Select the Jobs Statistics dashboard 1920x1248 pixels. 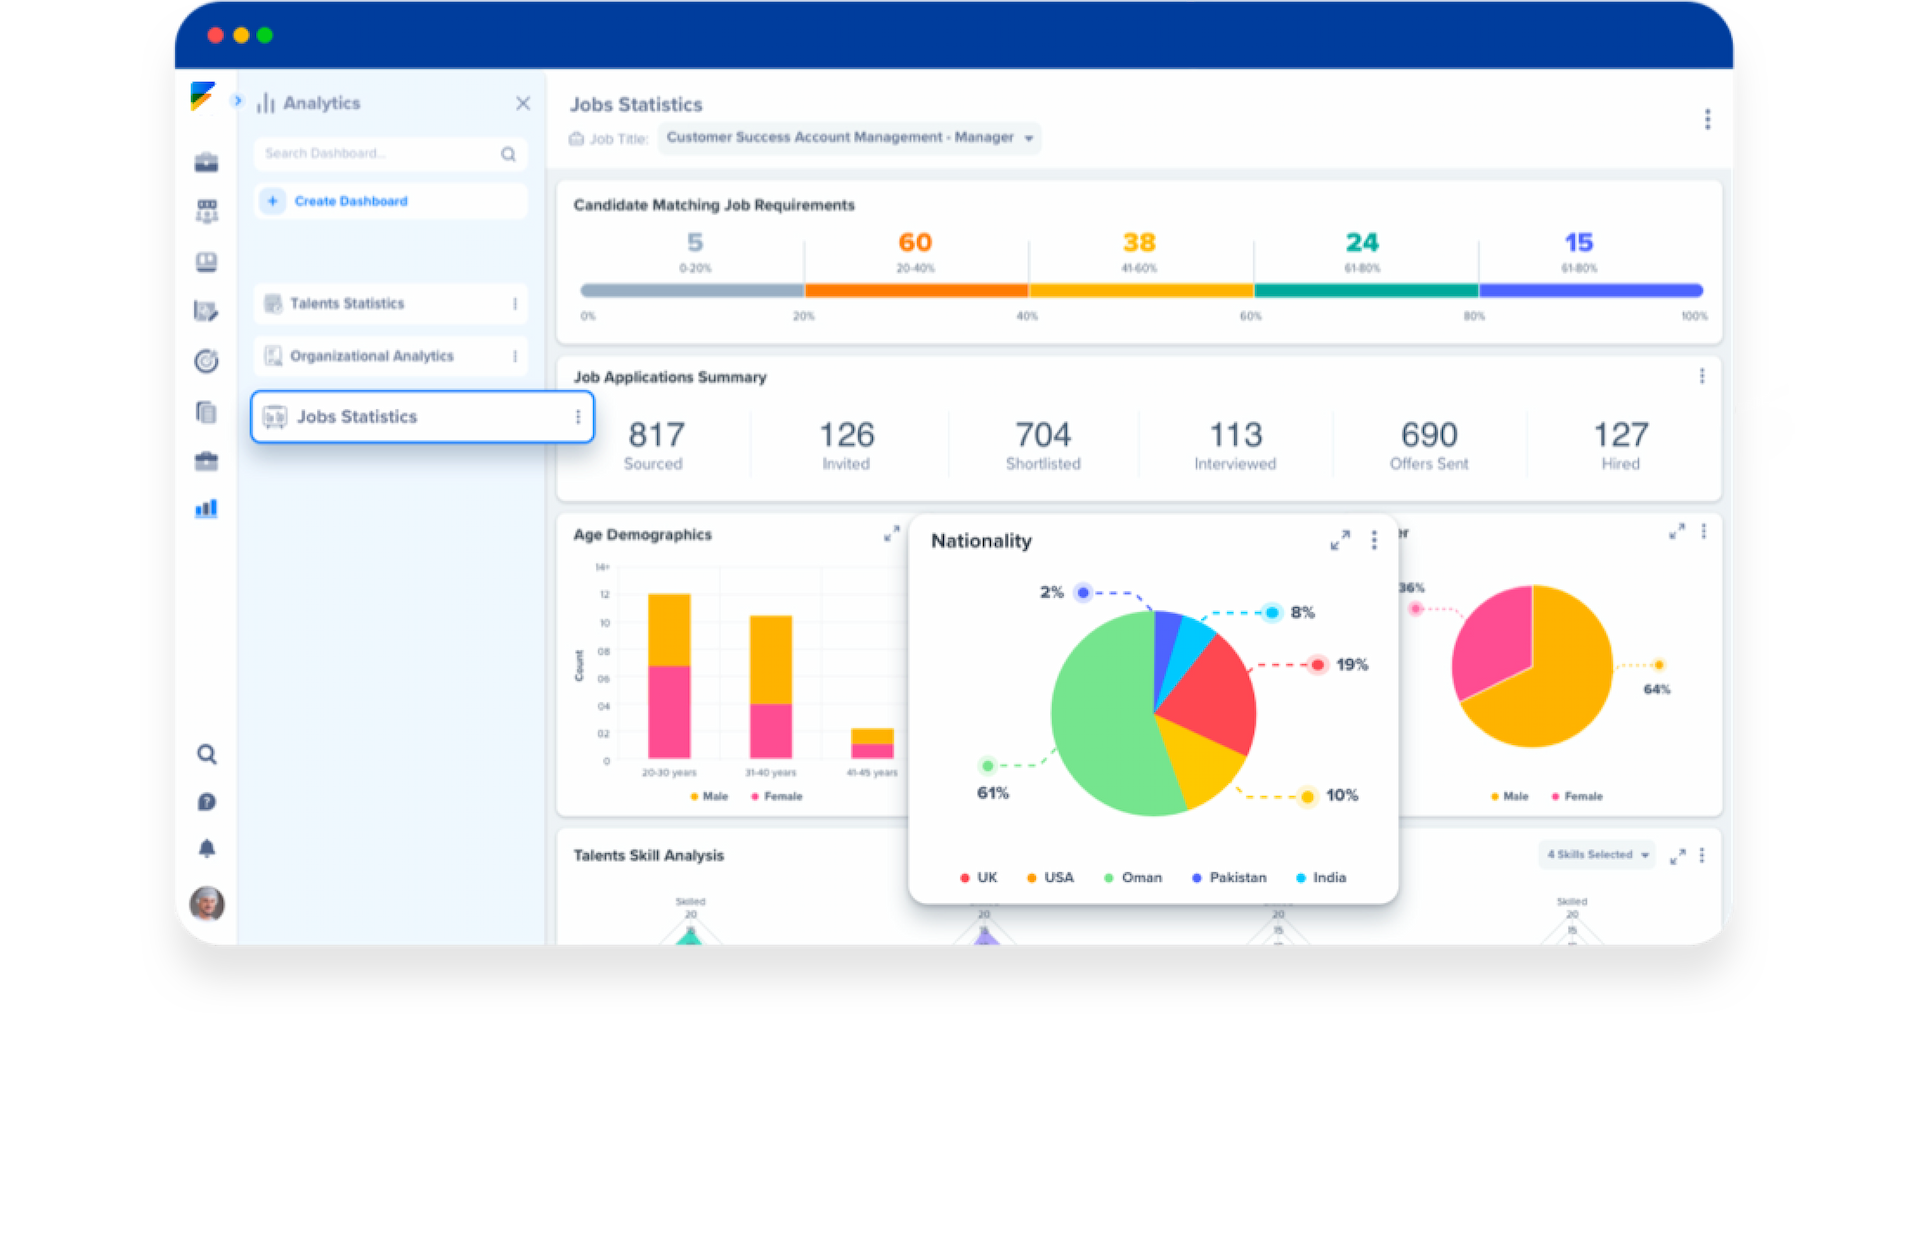[x=422, y=417]
